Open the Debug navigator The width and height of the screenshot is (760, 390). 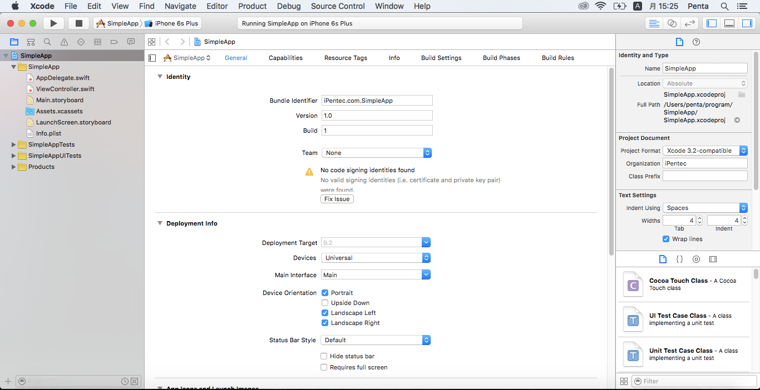97,42
